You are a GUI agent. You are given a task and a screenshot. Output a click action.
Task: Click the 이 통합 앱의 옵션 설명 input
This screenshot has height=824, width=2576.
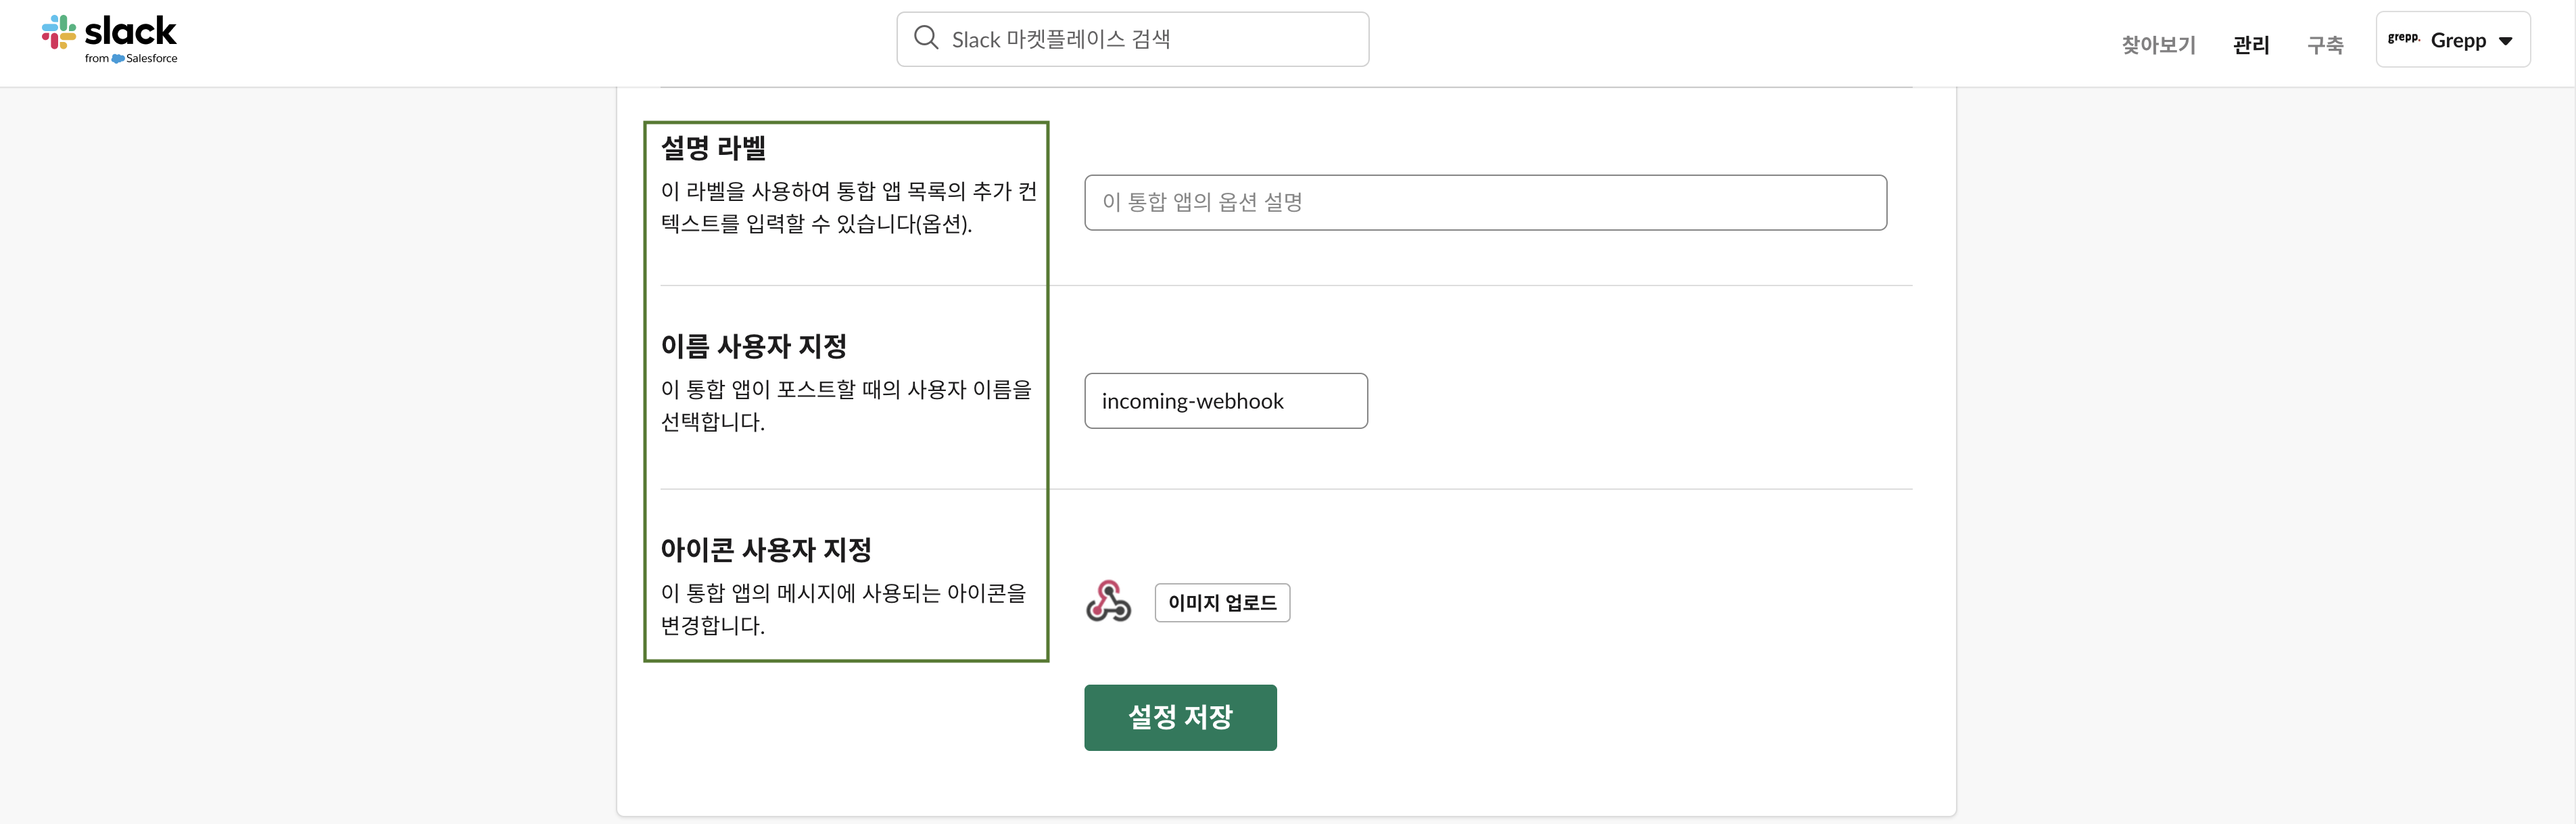pos(1485,202)
